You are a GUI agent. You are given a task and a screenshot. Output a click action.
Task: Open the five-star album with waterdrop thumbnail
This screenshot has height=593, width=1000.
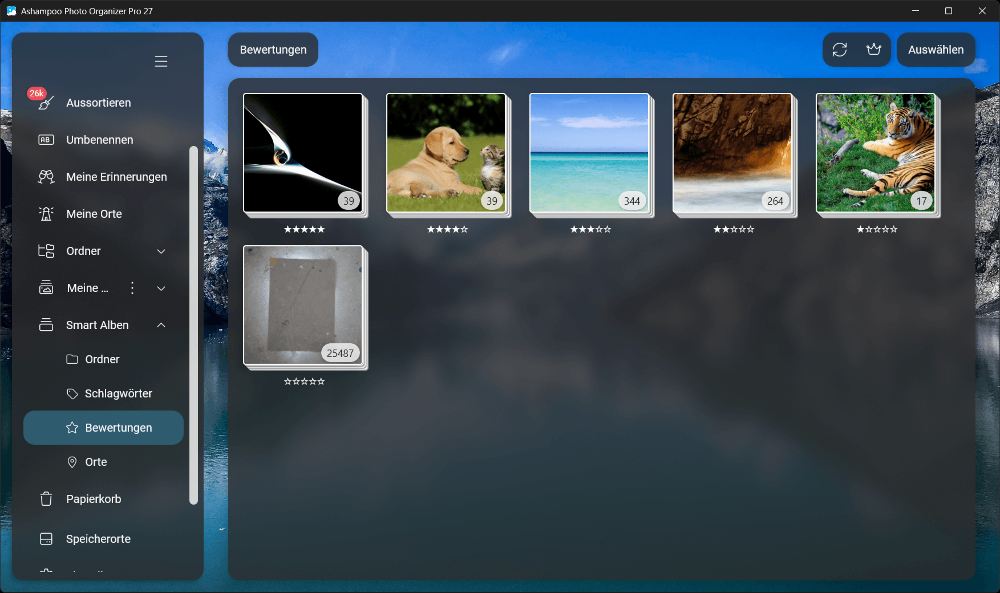[304, 154]
